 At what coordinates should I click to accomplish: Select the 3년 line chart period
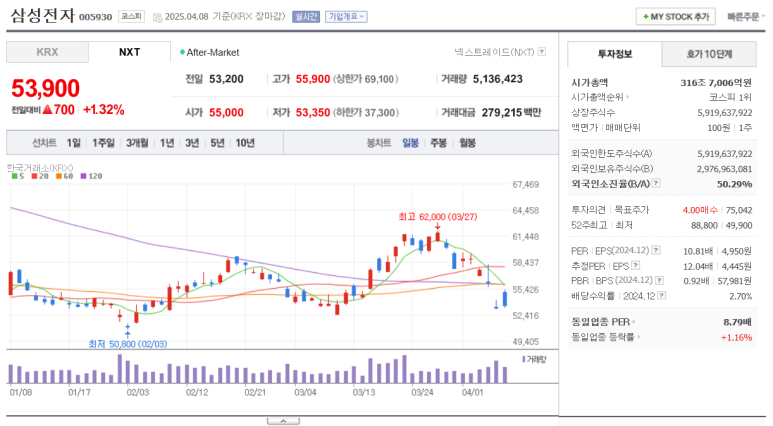pyautogui.click(x=192, y=143)
